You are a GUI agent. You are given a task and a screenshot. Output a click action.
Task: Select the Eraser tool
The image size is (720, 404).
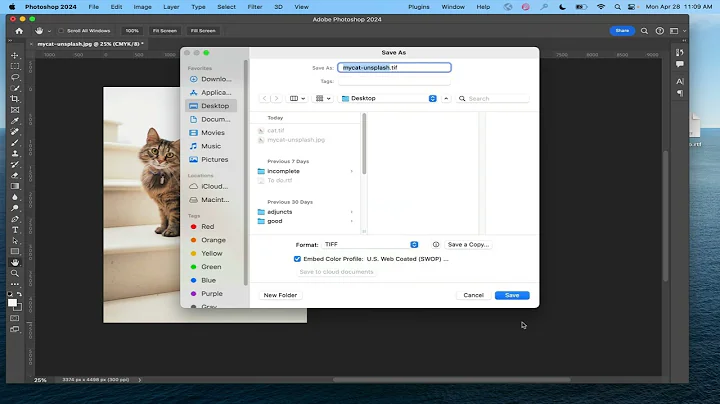[15, 175]
